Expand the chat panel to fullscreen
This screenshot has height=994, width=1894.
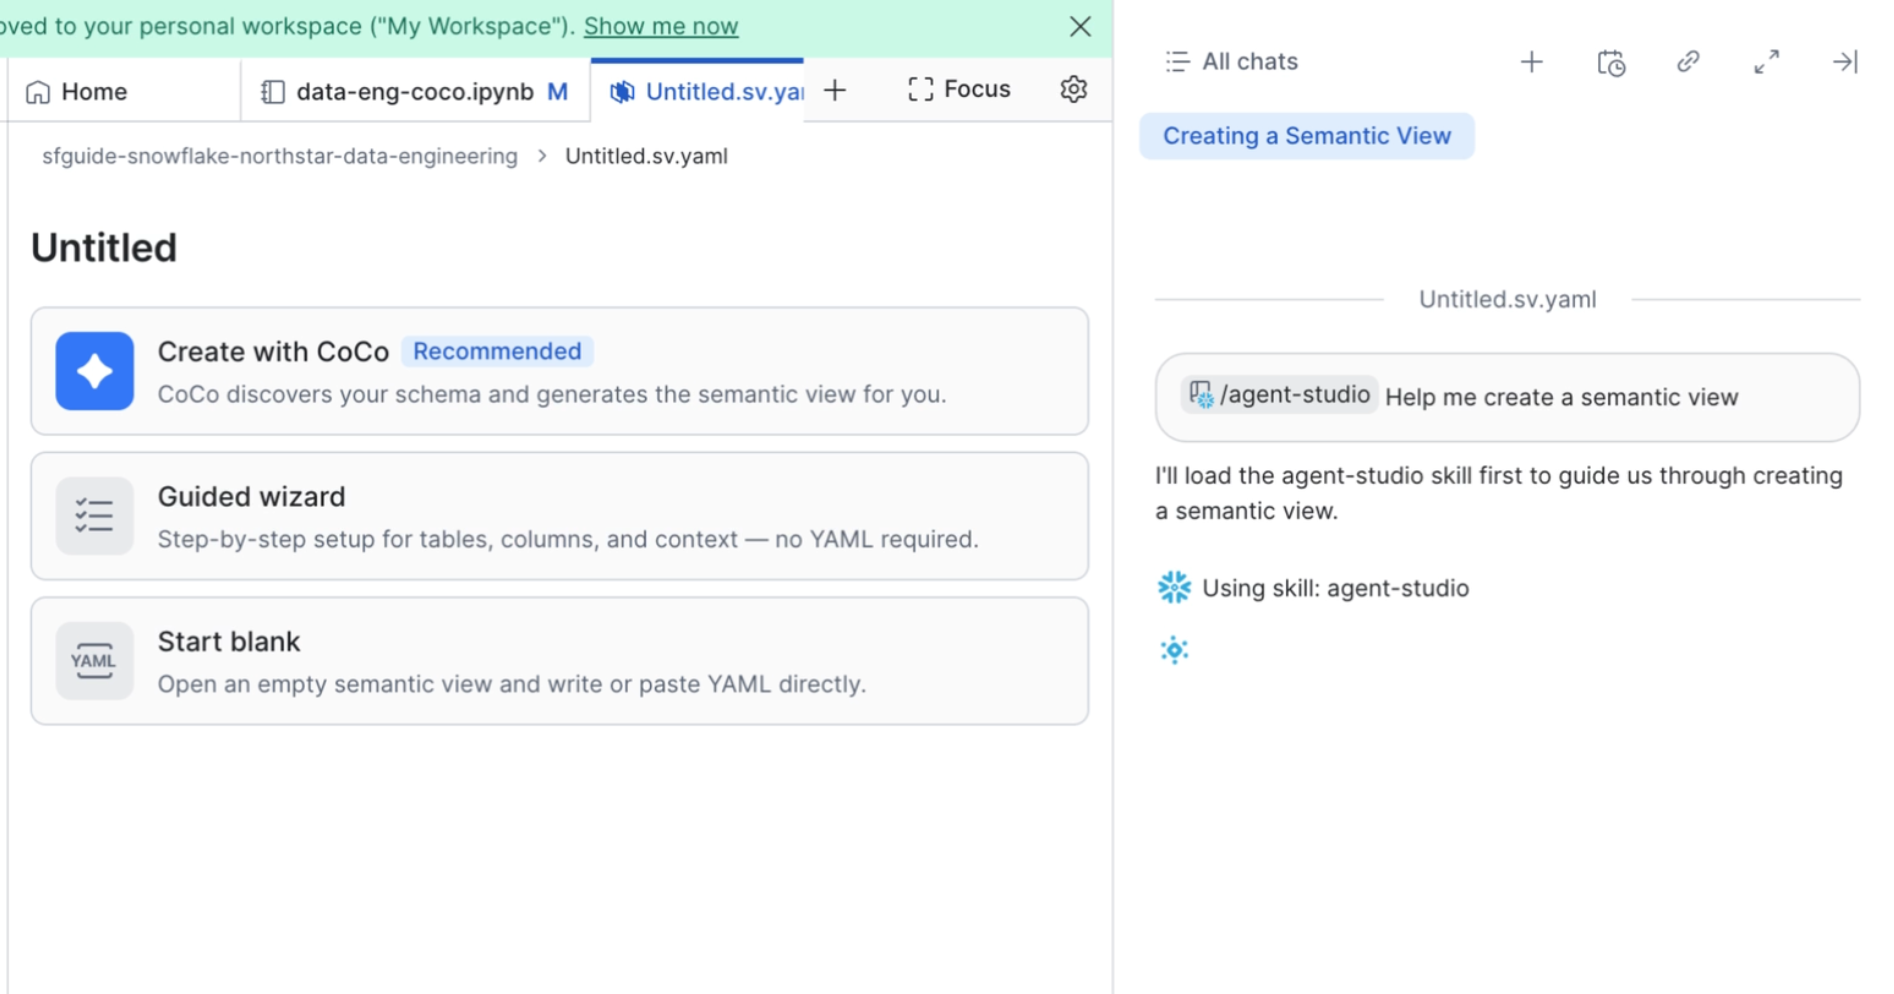pyautogui.click(x=1767, y=62)
